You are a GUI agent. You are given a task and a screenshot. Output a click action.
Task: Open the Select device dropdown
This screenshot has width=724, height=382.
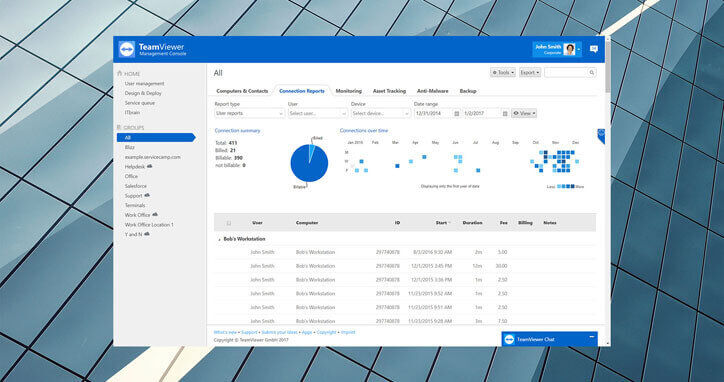pyautogui.click(x=380, y=113)
